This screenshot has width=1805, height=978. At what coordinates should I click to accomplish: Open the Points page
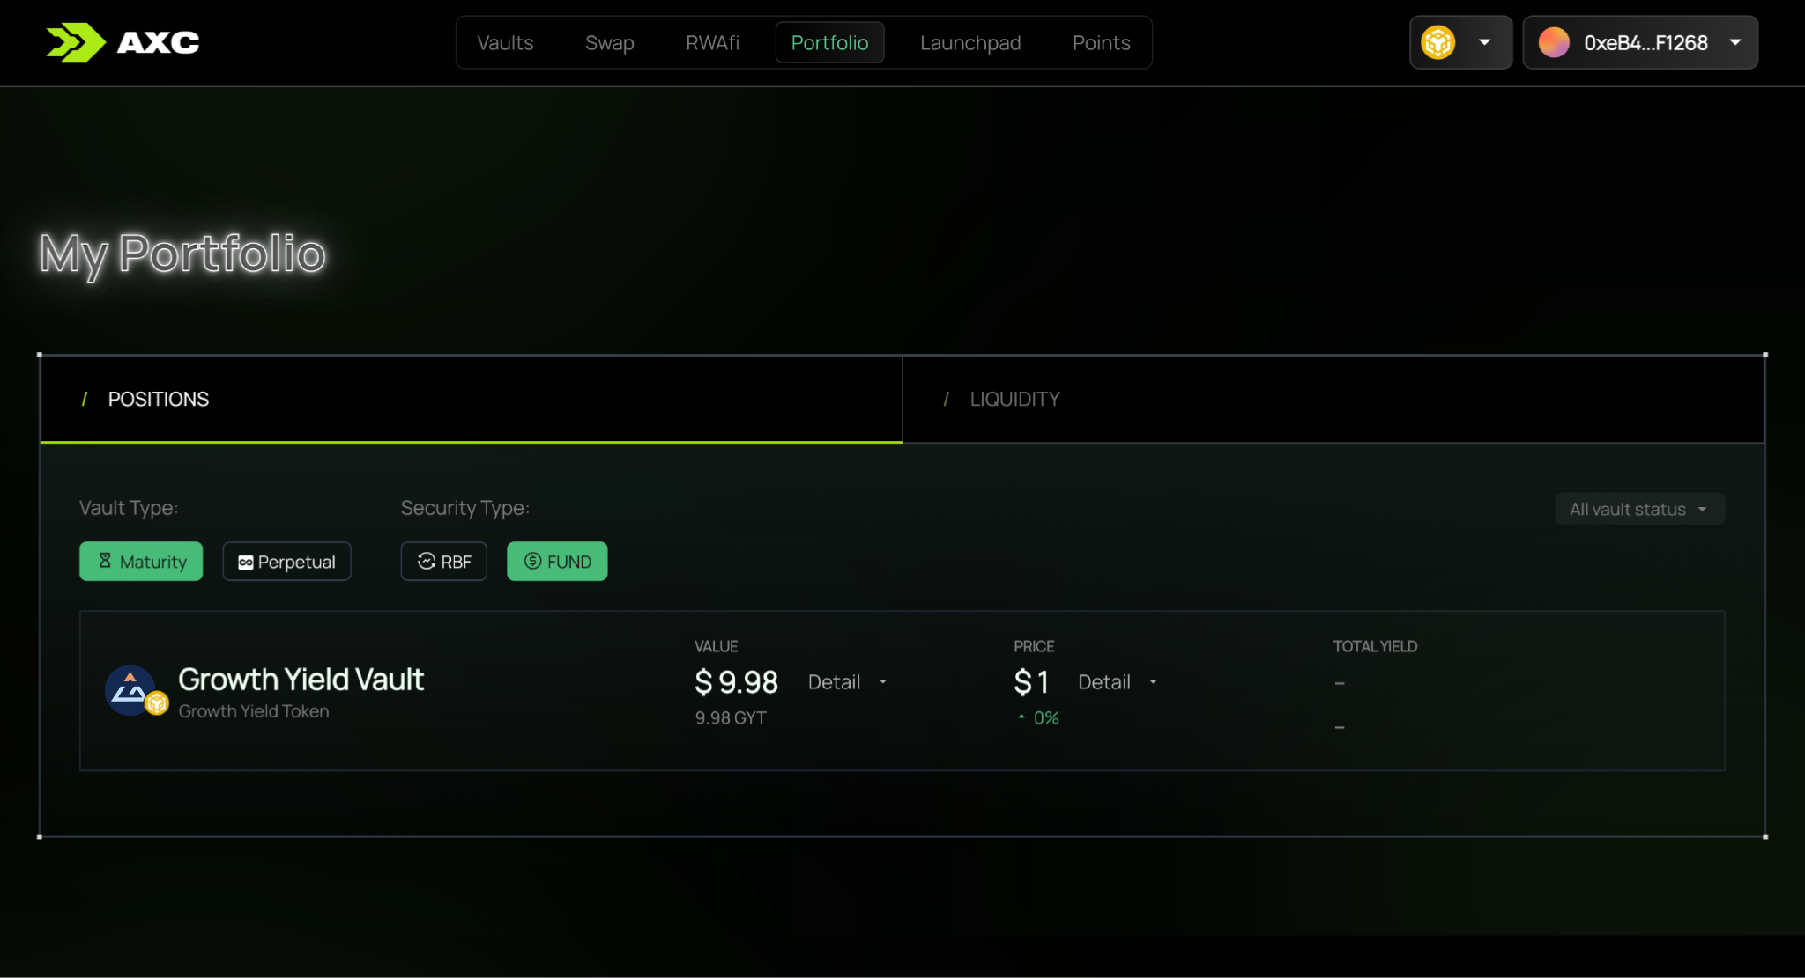pos(1101,43)
